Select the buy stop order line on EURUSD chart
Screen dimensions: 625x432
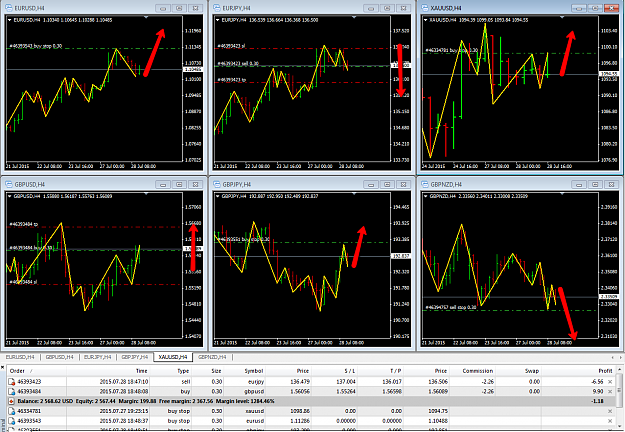coord(94,48)
